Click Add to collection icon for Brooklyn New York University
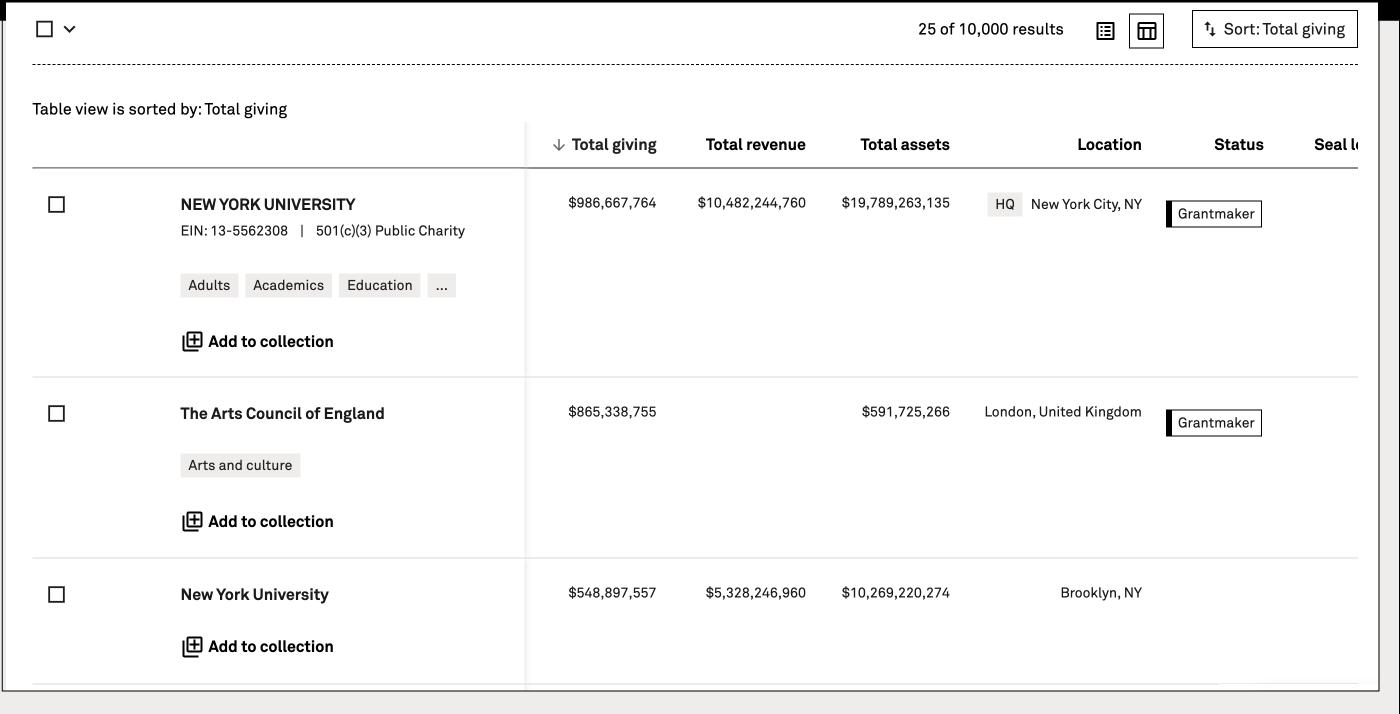Screen dimensions: 1400x714 coord(192,647)
